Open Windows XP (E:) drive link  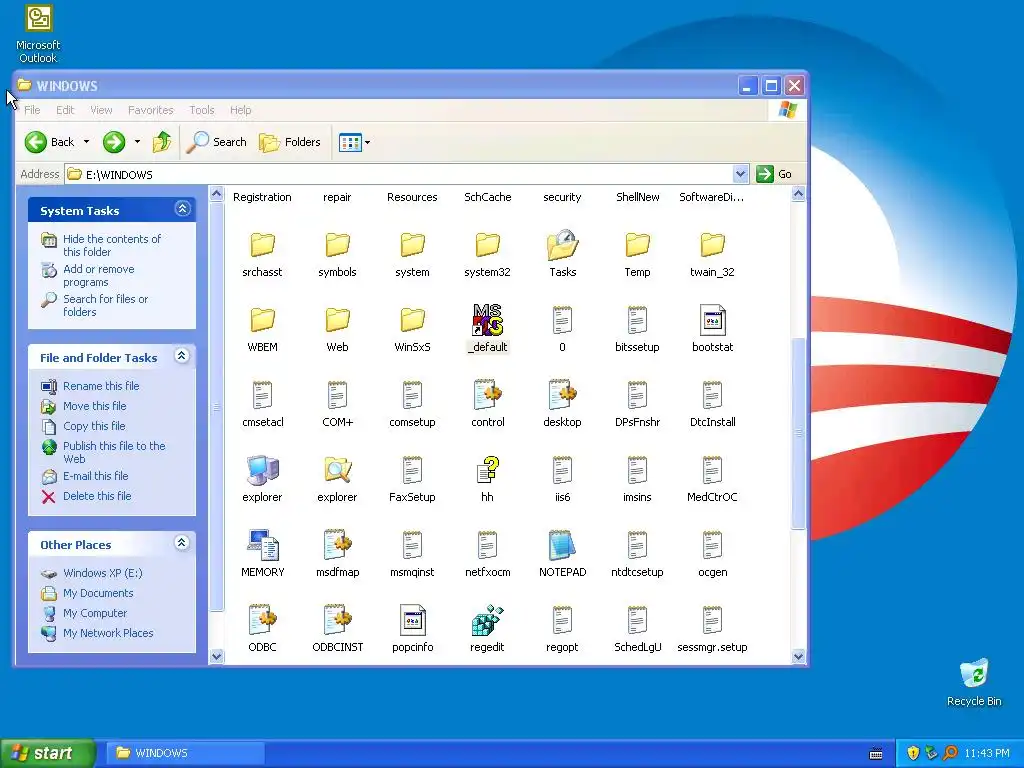click(x=103, y=573)
